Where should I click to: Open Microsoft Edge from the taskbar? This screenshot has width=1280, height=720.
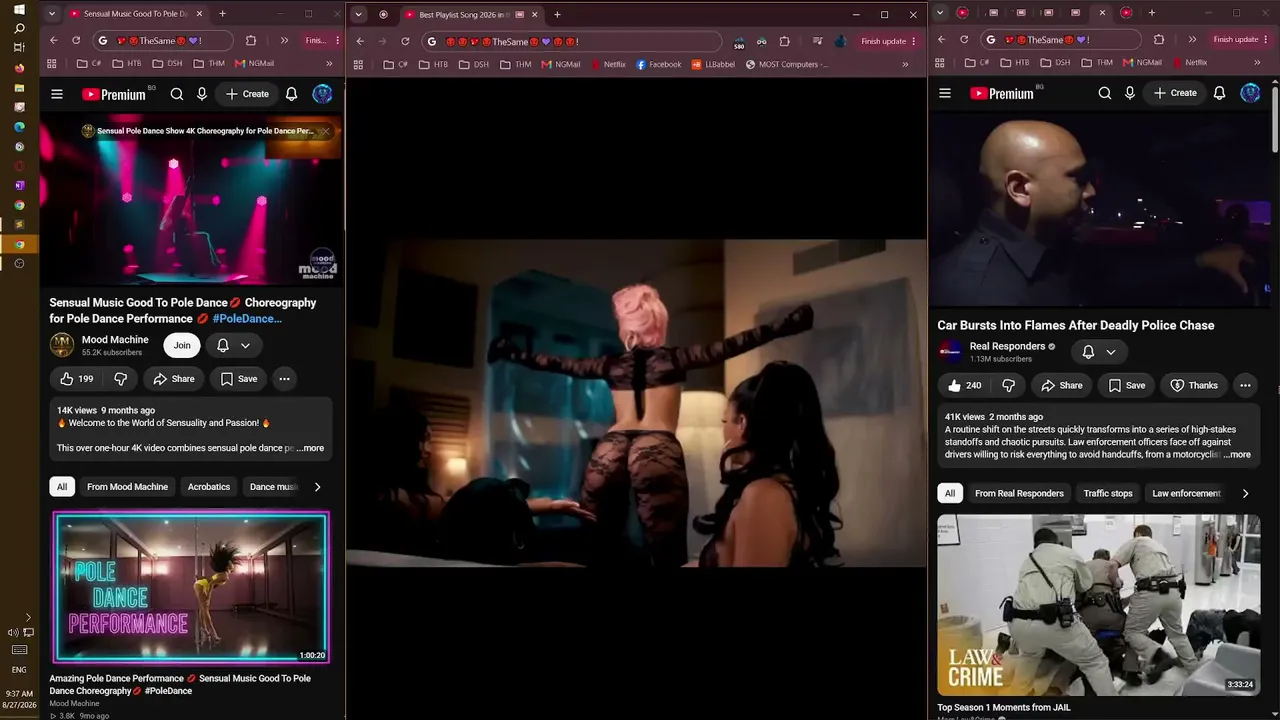click(19, 127)
